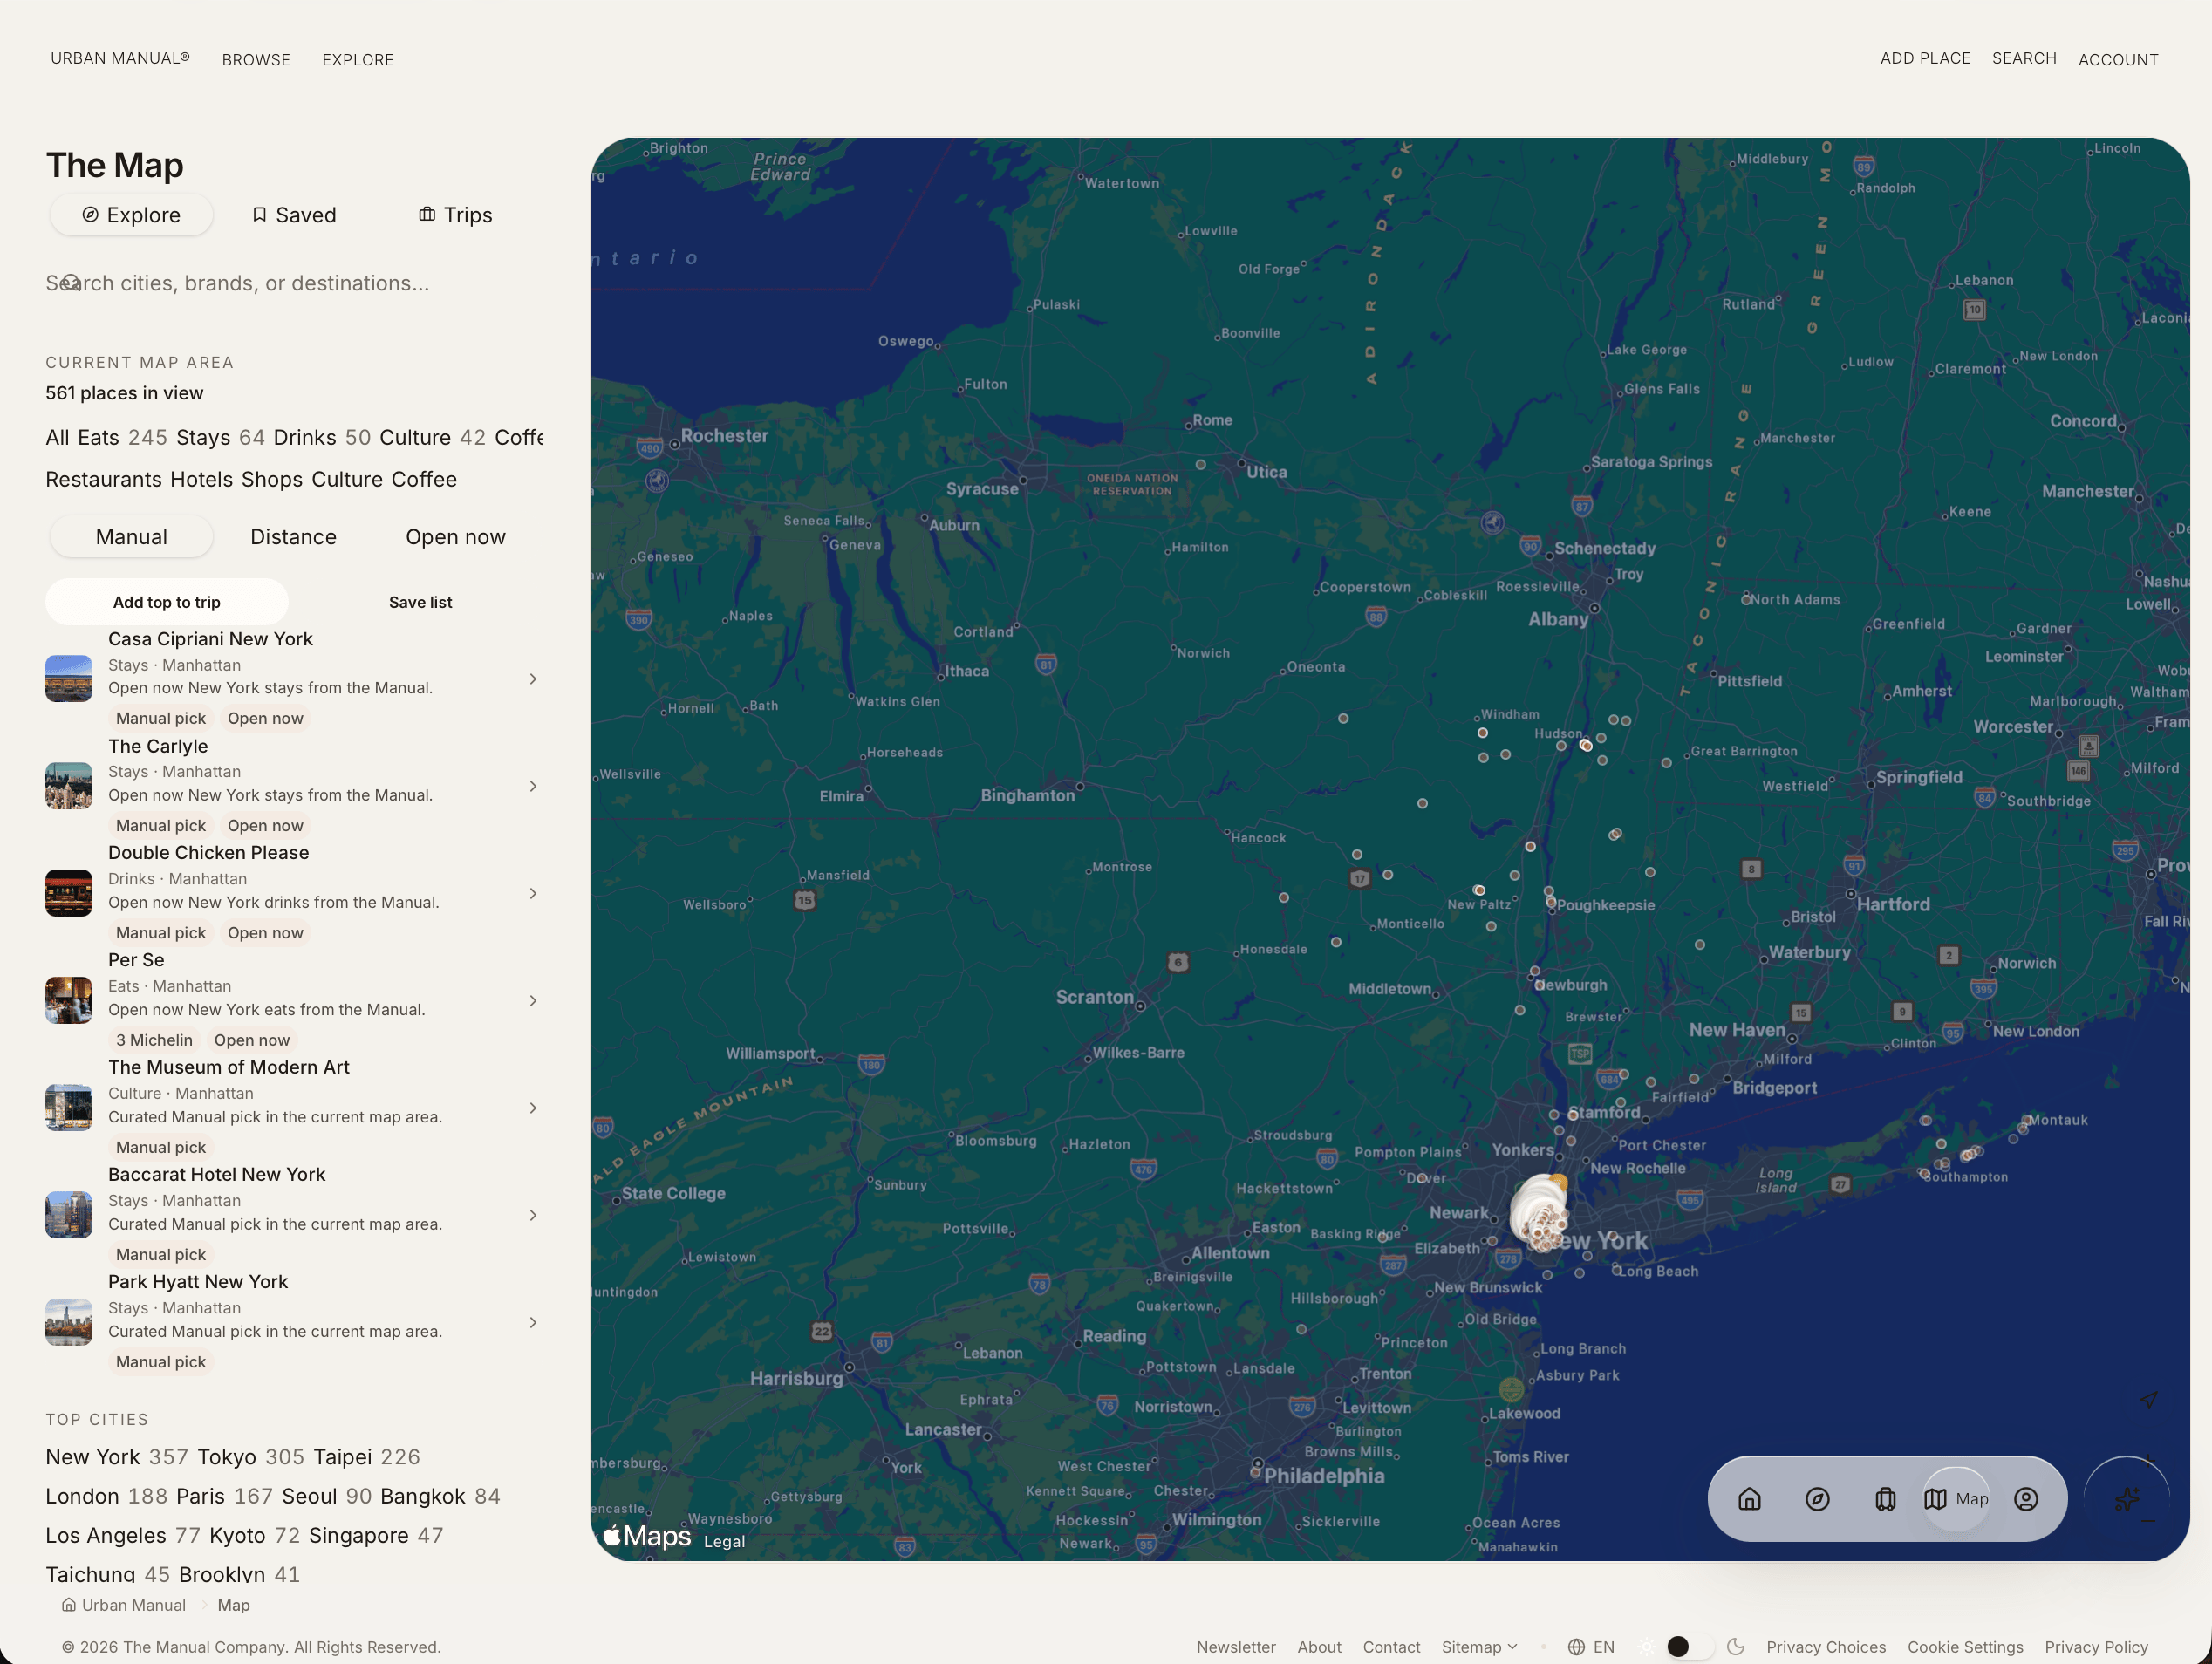Switch to the Trips tab
The height and width of the screenshot is (1664, 2212).
pos(455,215)
